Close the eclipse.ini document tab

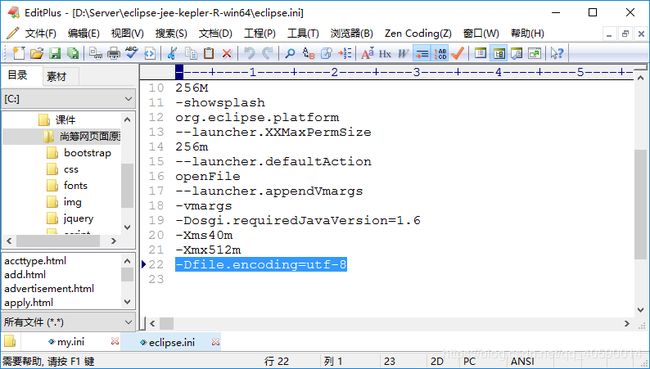click(x=216, y=342)
